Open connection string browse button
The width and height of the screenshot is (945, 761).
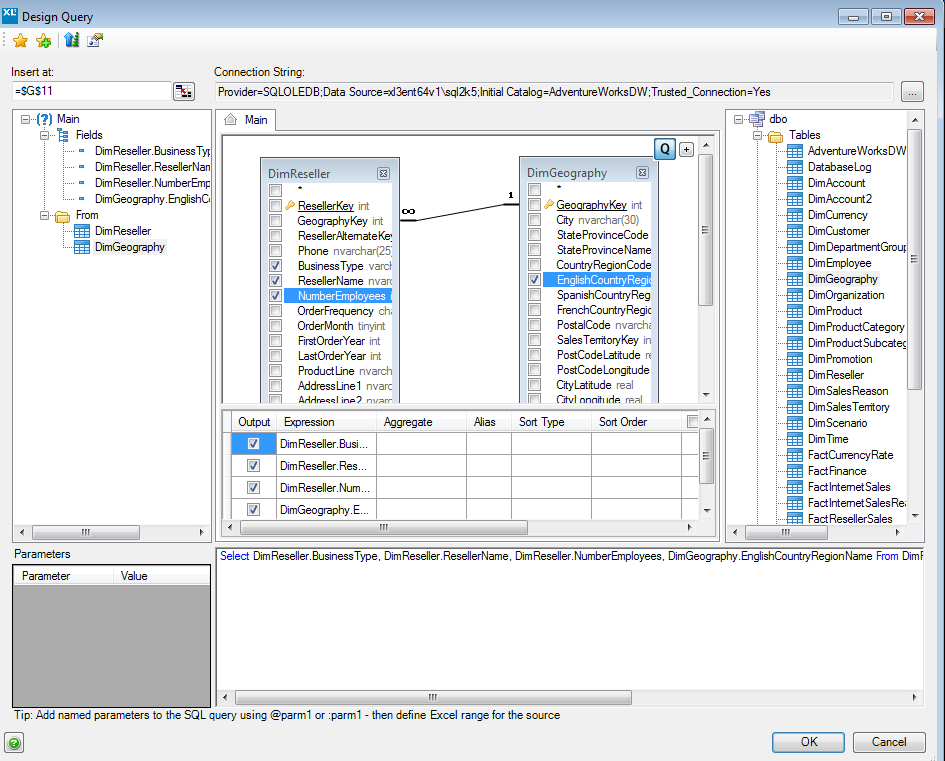point(911,92)
